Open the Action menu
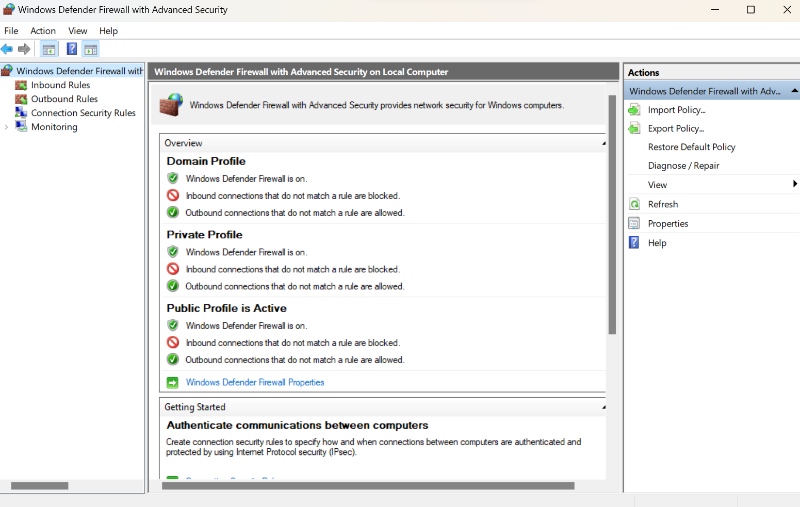The image size is (800, 507). 43,31
